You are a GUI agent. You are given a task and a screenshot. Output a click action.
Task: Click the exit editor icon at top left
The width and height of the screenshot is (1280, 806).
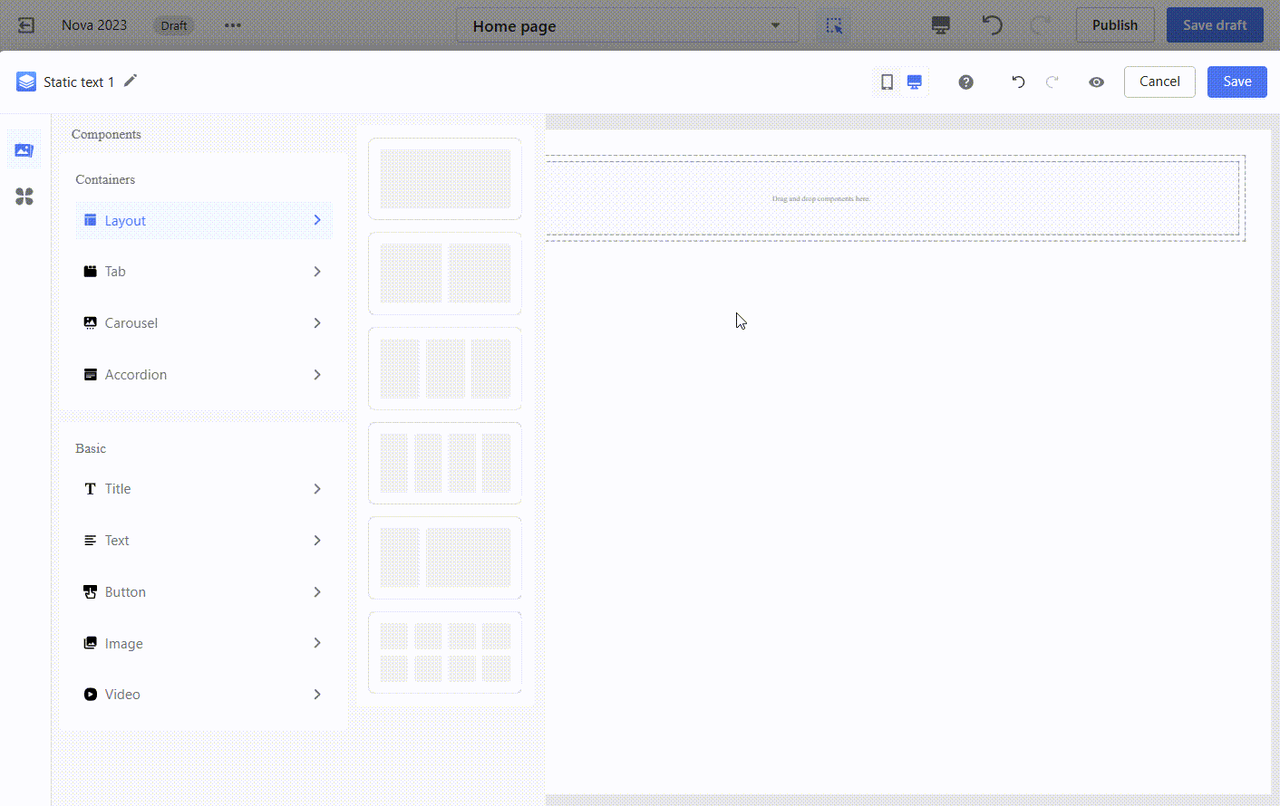(27, 25)
